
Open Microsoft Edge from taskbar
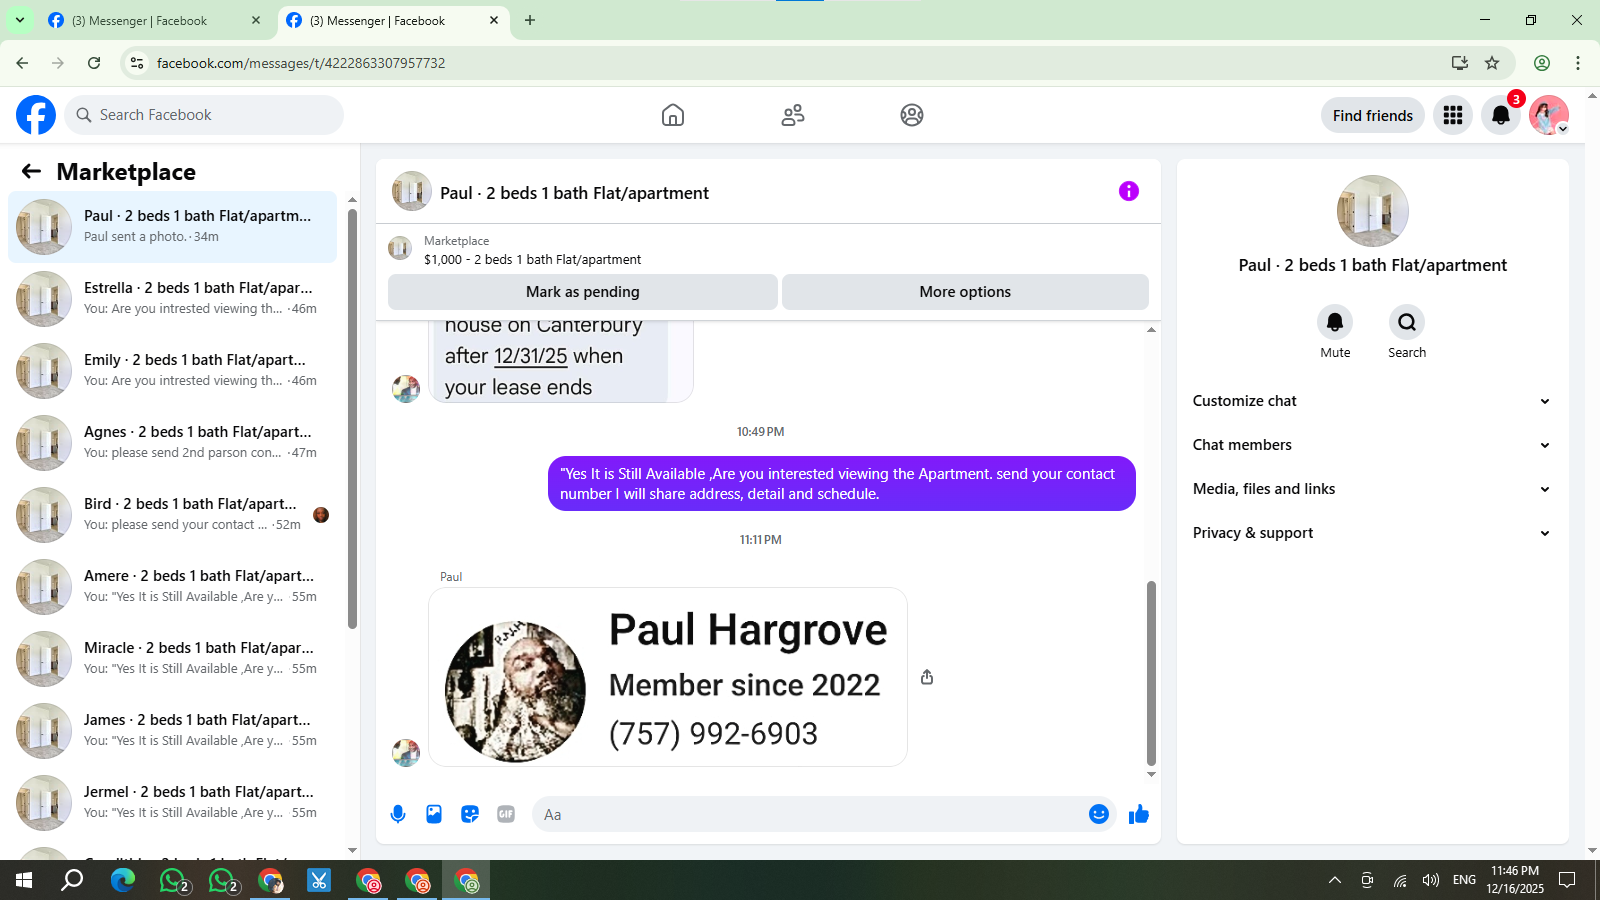(x=123, y=880)
